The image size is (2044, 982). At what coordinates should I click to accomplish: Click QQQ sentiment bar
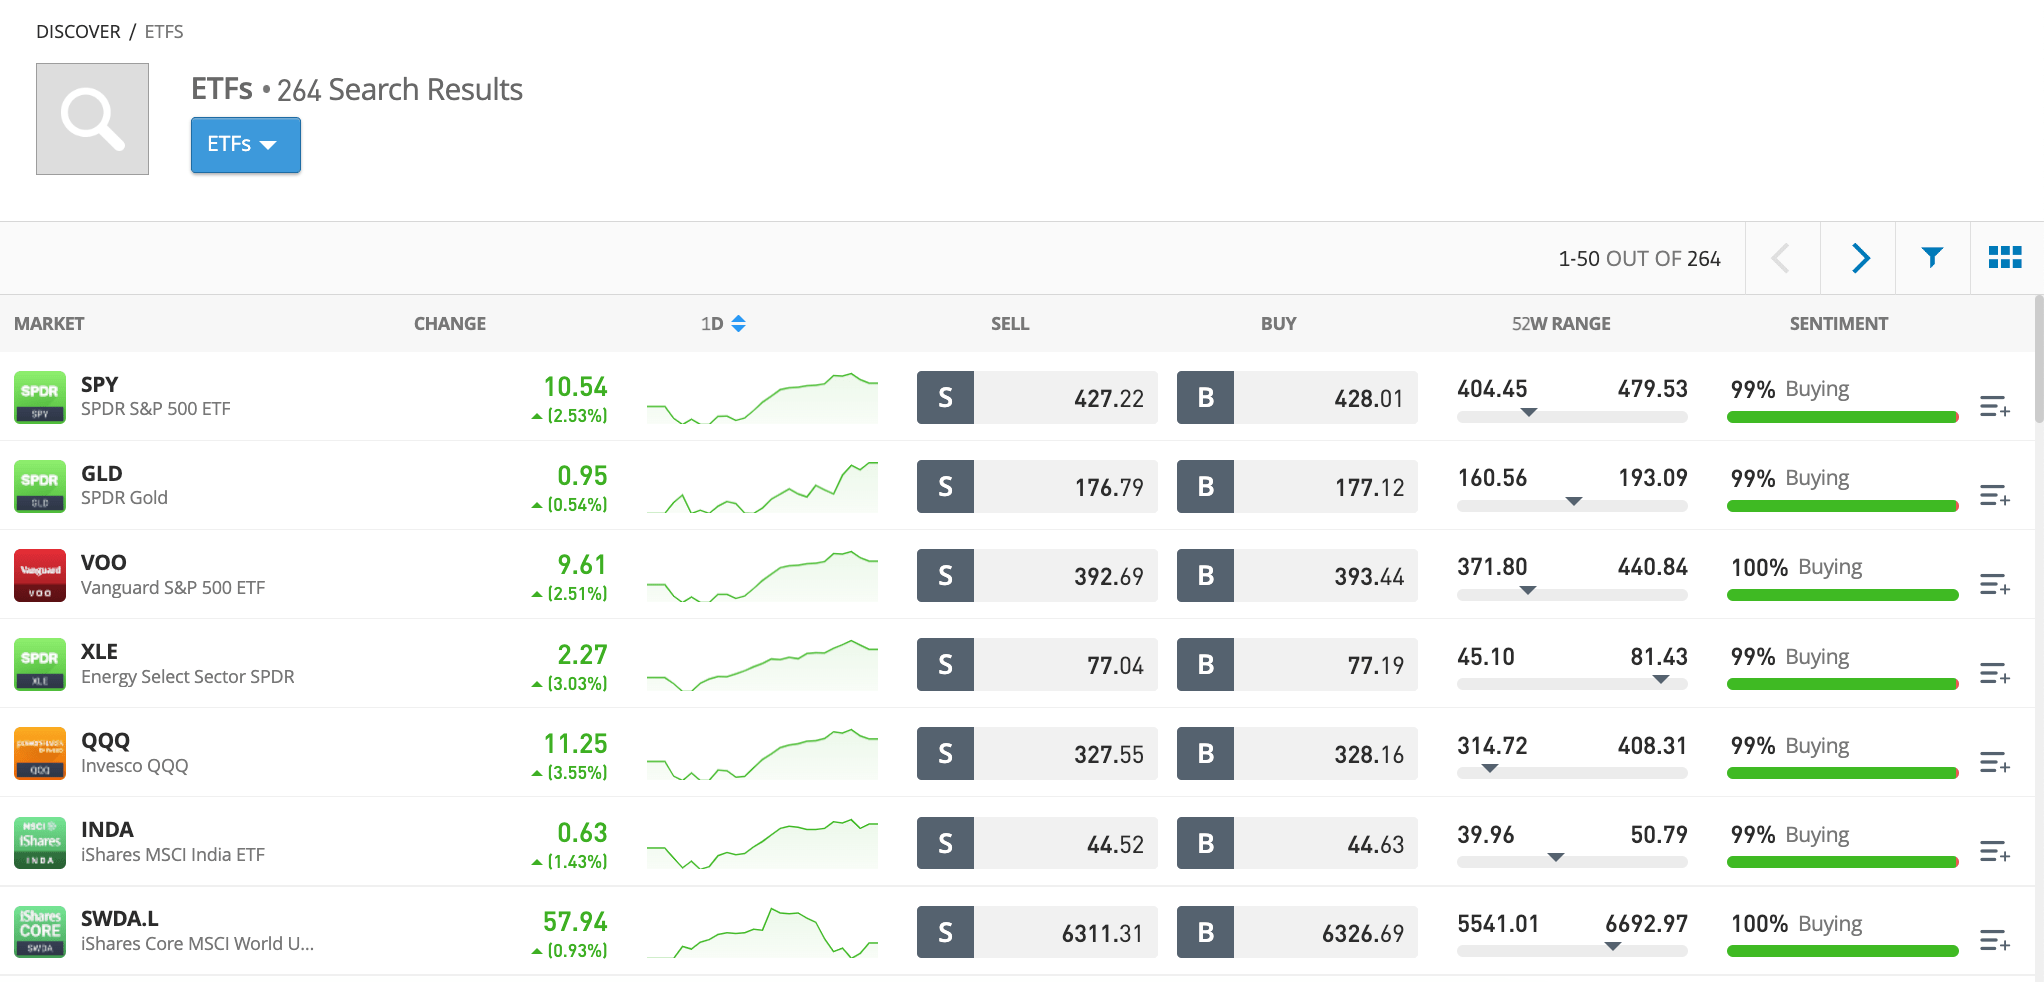click(x=1843, y=773)
